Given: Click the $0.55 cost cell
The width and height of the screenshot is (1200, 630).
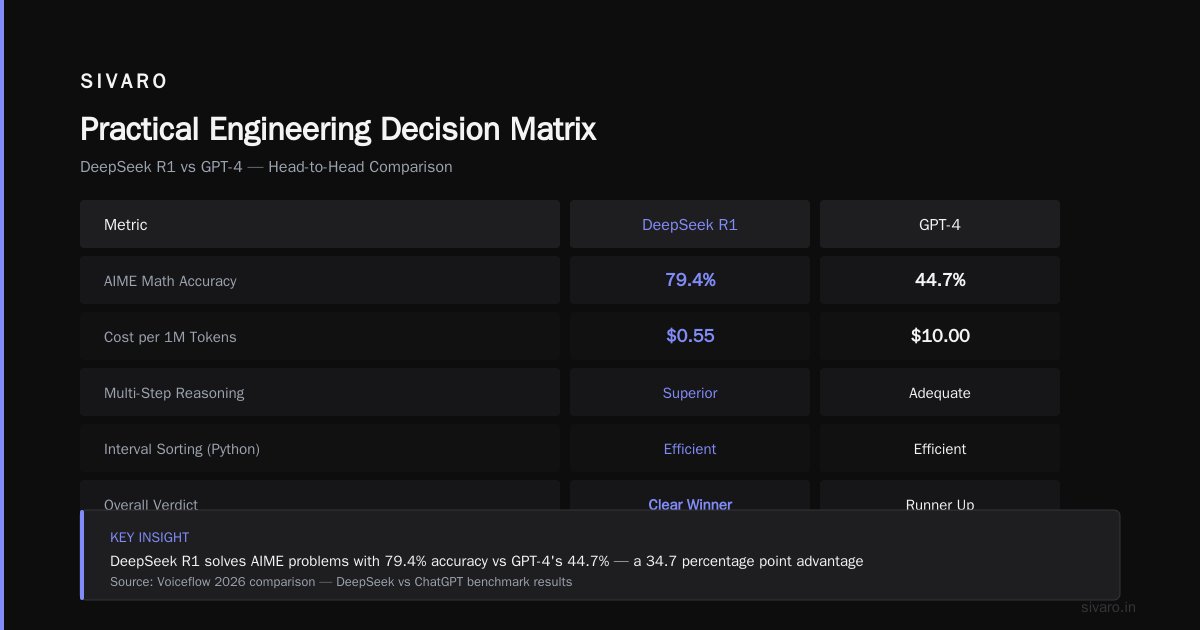Looking at the screenshot, I should [690, 336].
